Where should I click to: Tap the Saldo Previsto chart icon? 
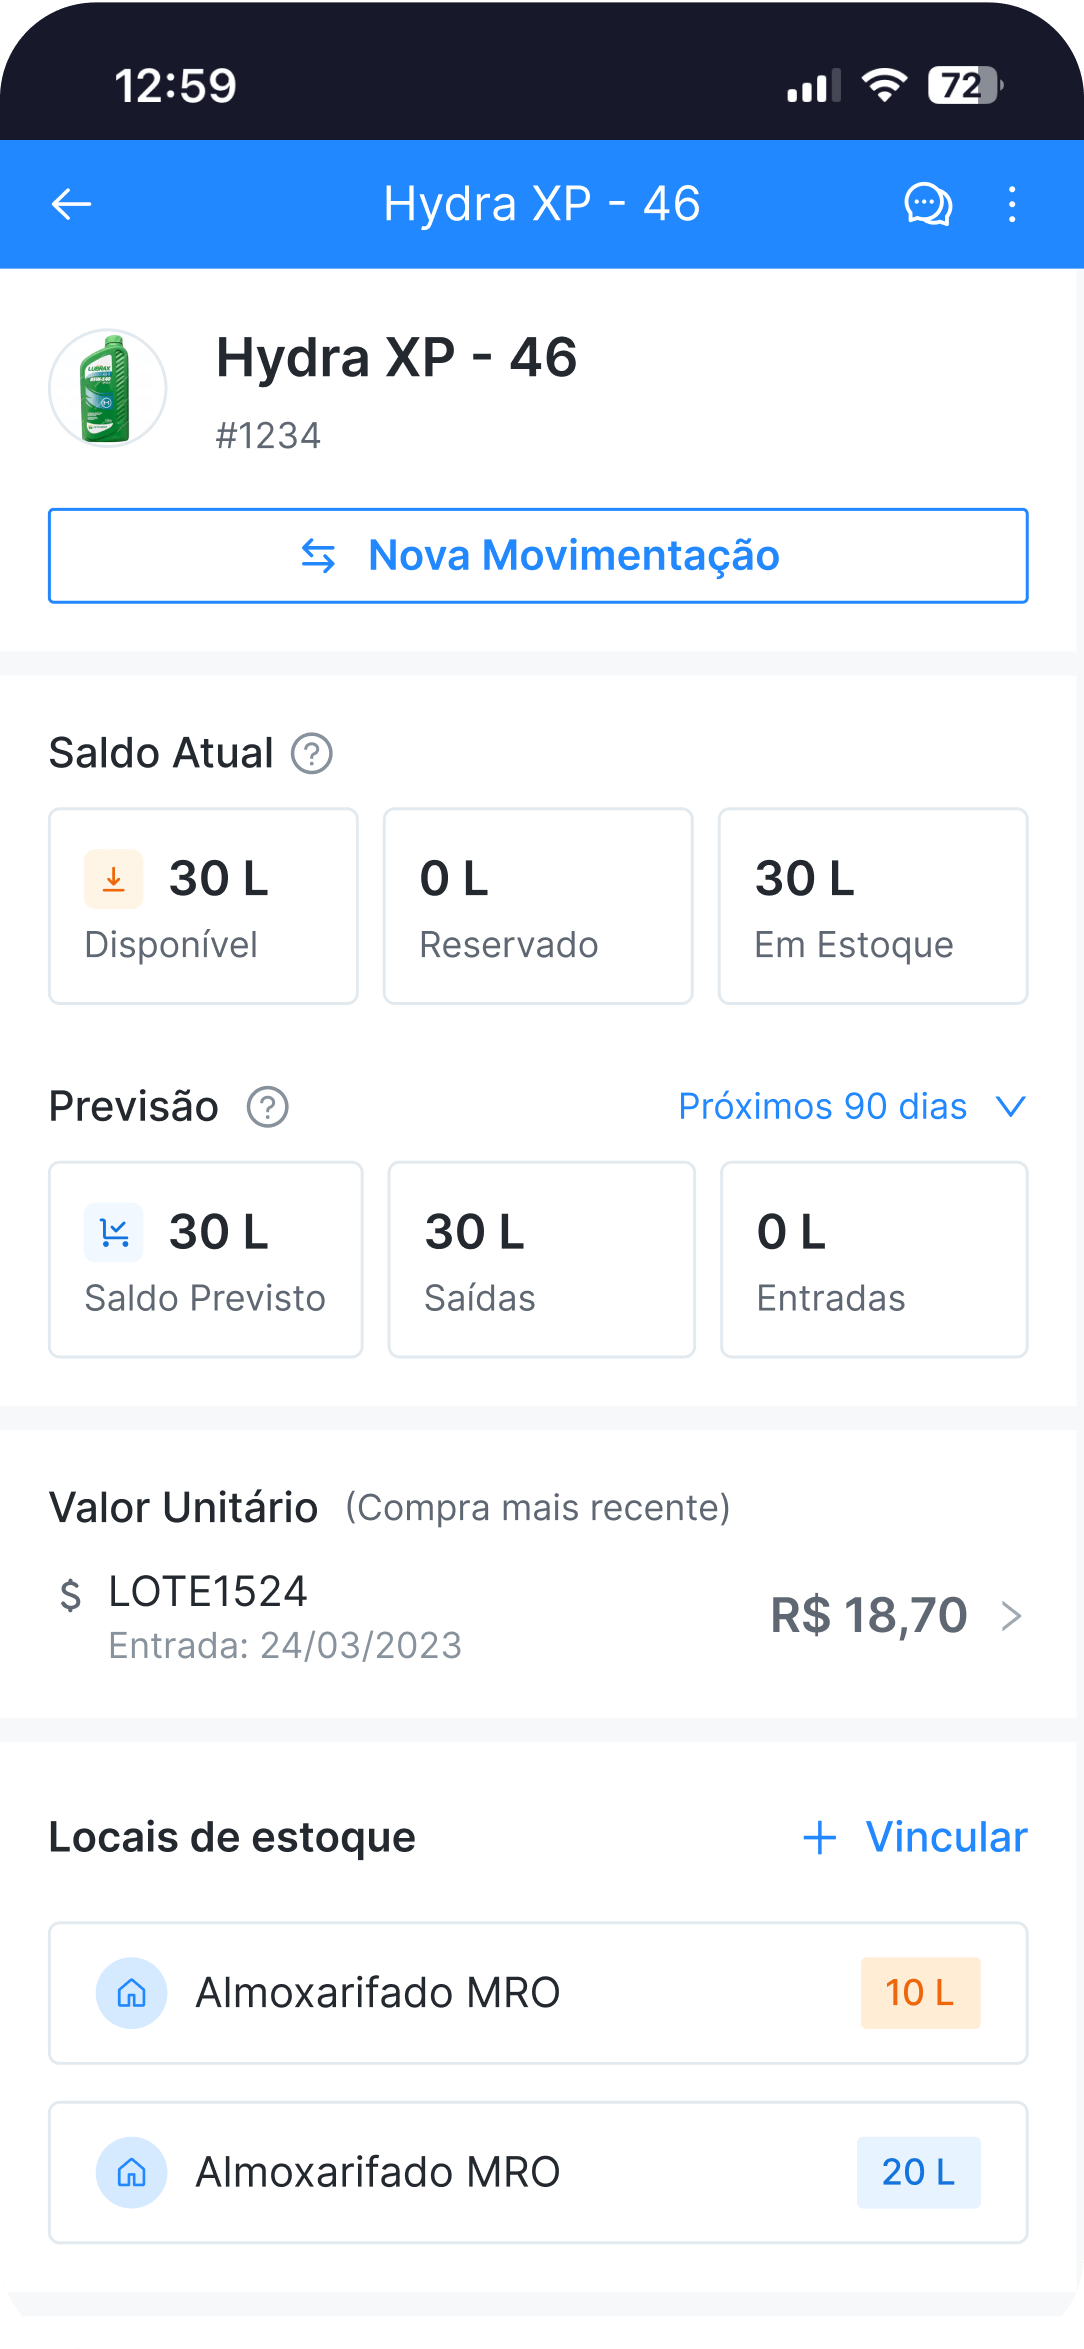[x=114, y=1233]
